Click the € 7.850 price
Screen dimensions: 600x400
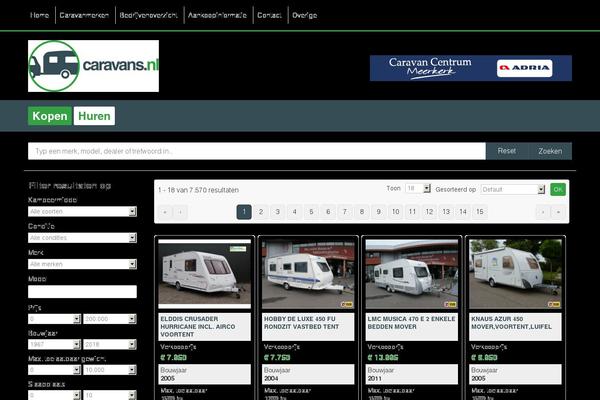tap(174, 358)
